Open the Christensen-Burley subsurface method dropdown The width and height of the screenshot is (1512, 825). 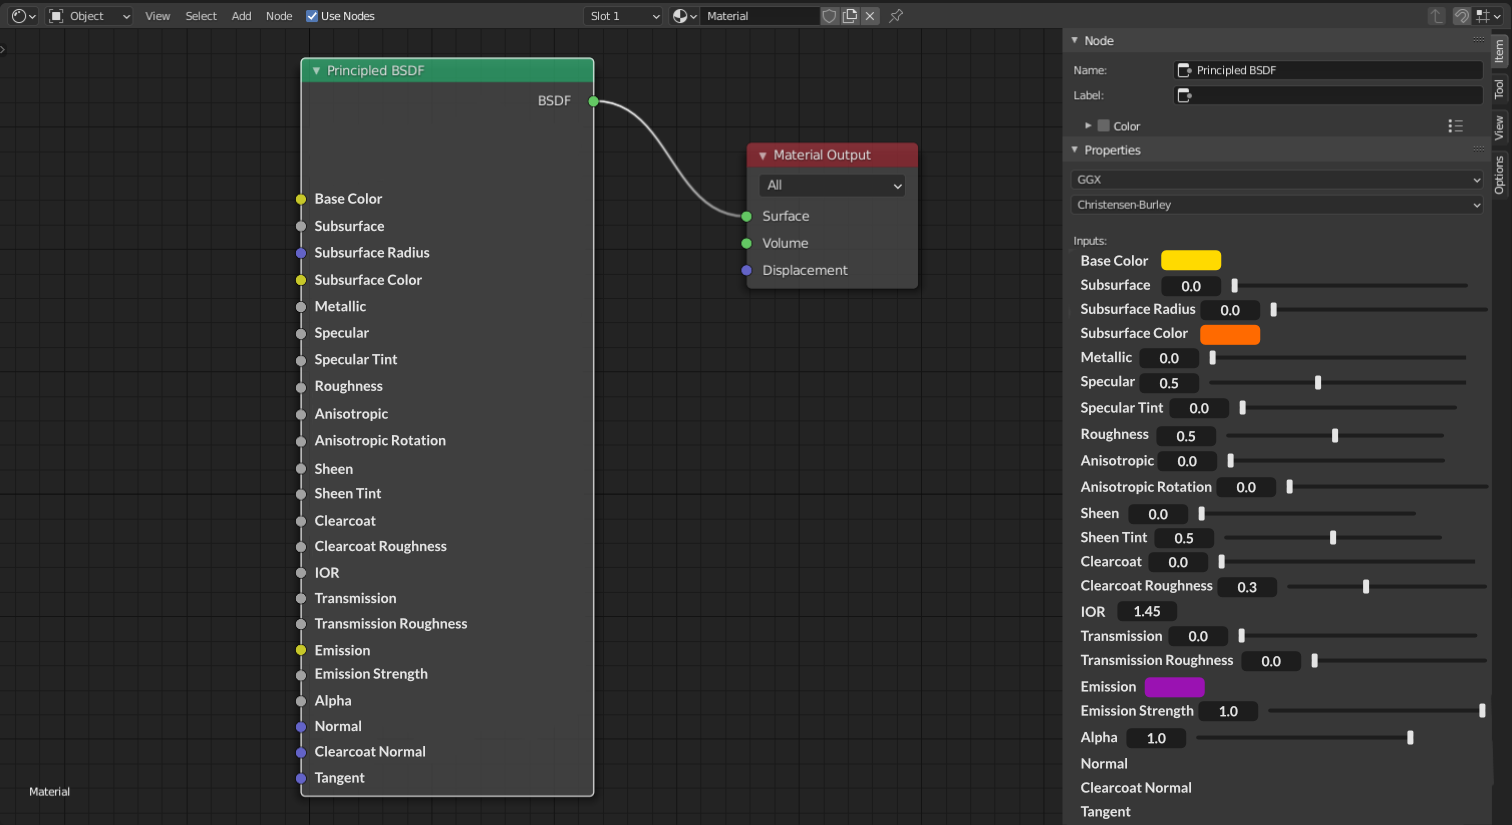[x=1277, y=205]
